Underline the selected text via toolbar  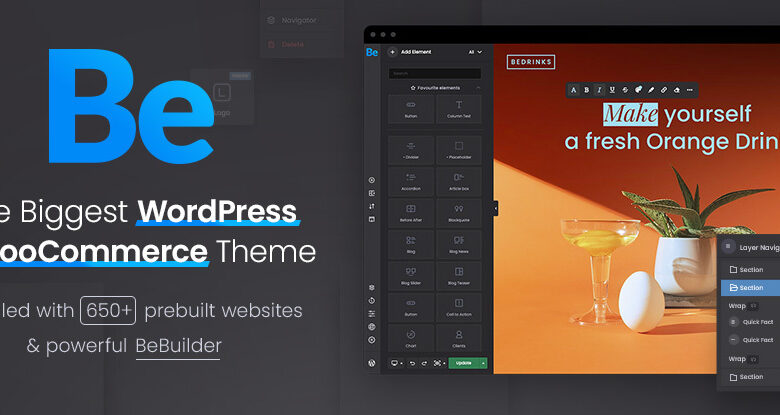click(612, 90)
